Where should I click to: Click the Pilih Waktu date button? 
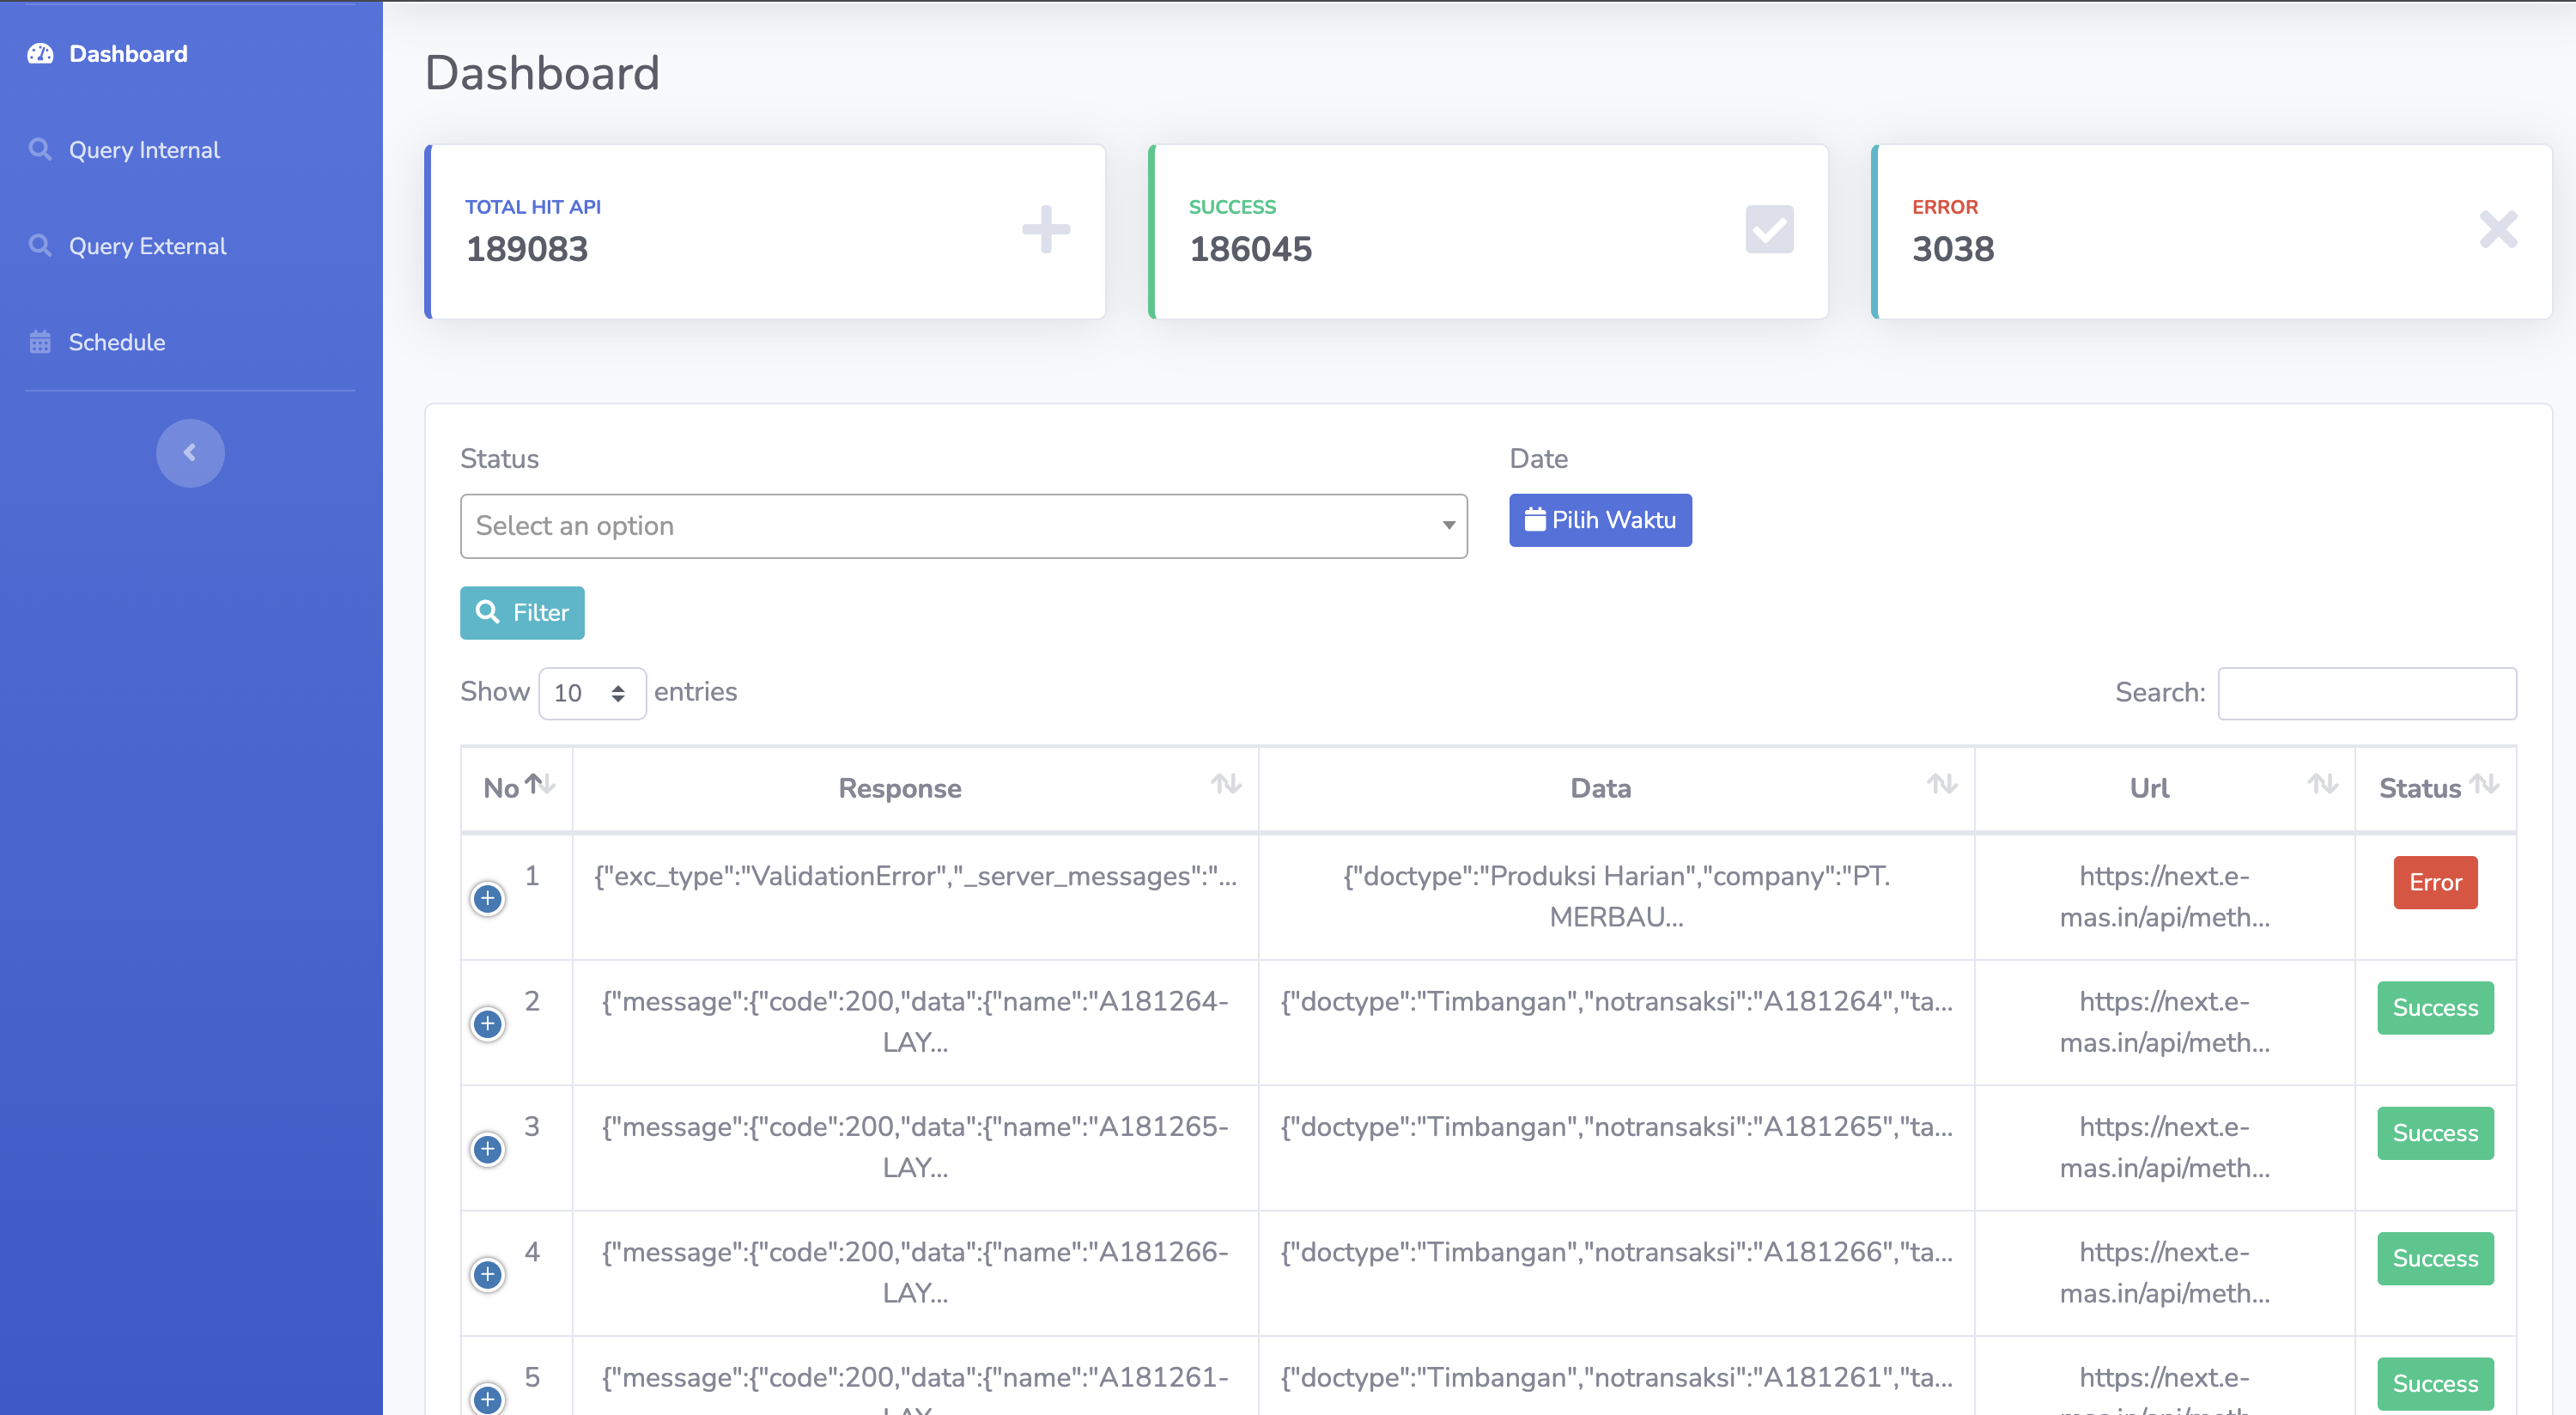tap(1600, 520)
